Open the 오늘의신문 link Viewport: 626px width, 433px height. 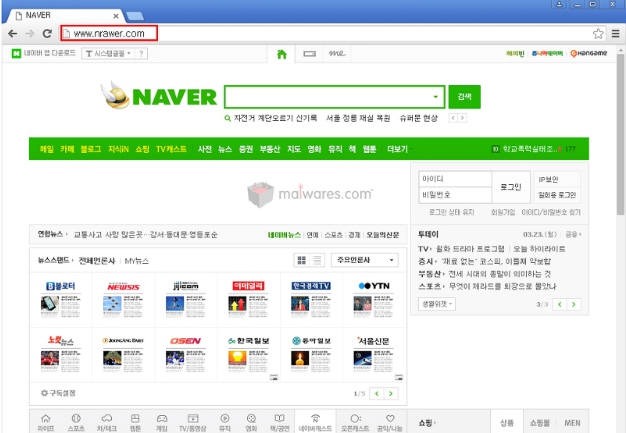coord(383,235)
